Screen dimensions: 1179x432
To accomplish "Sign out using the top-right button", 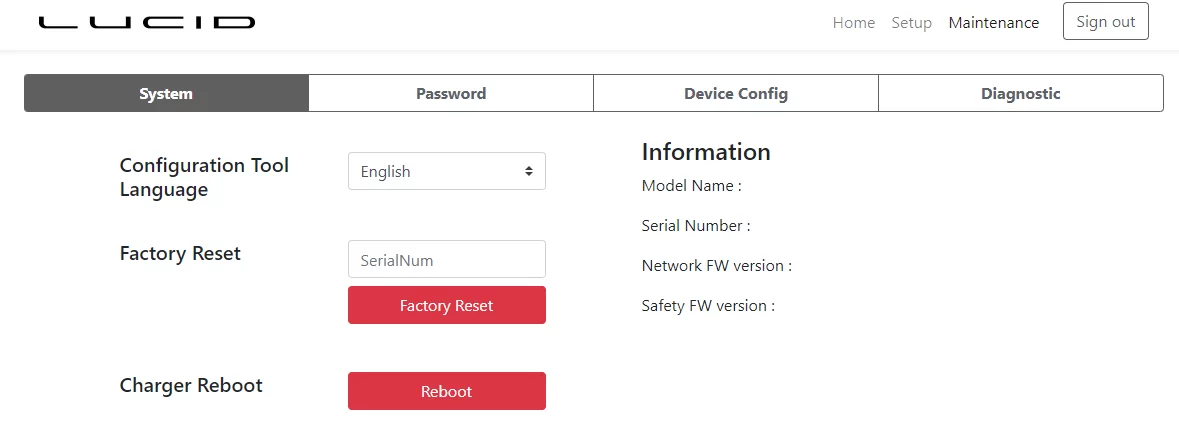I will pos(1105,21).
